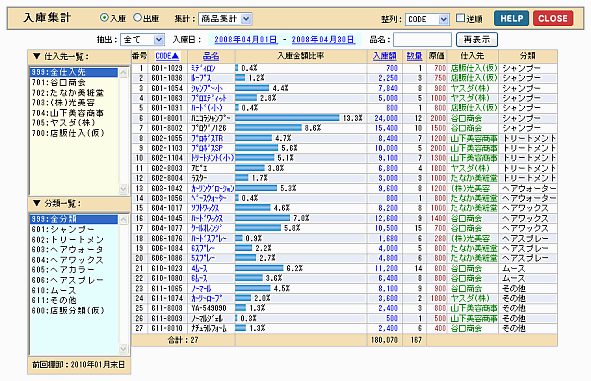Open product link in row 610-1023

click(x=199, y=268)
